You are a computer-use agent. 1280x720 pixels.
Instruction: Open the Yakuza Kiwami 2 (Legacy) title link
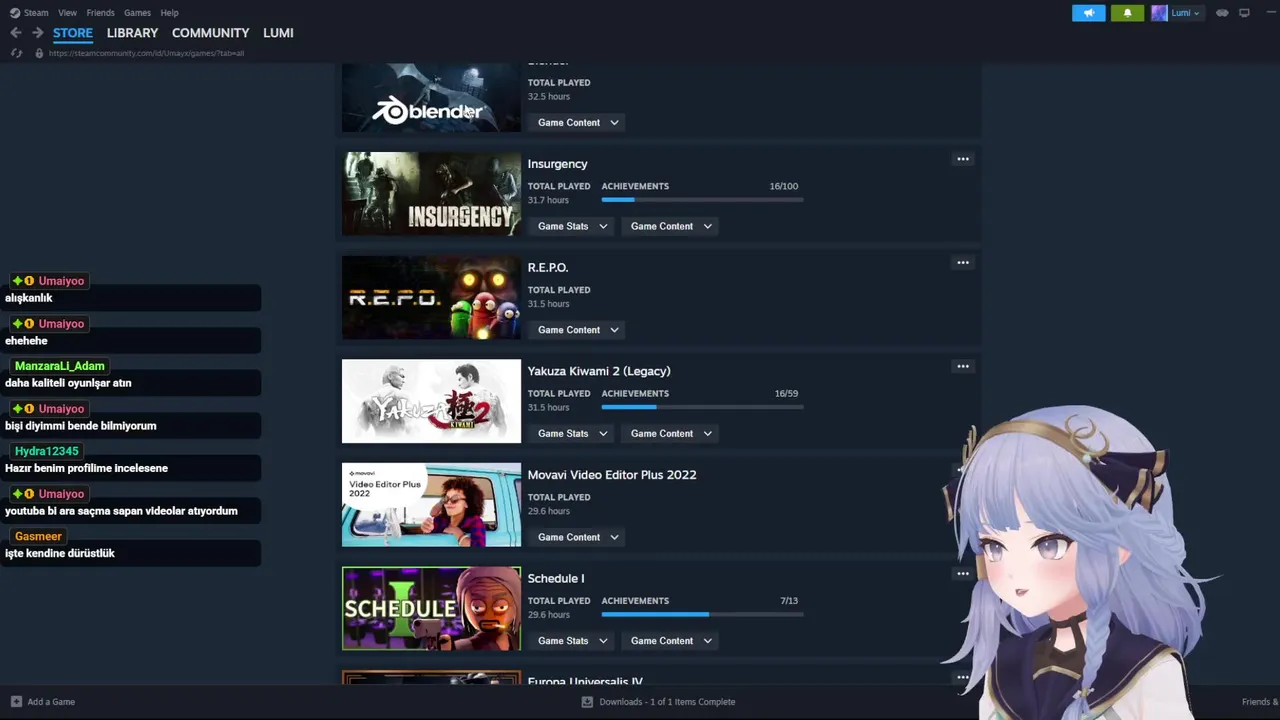[599, 371]
